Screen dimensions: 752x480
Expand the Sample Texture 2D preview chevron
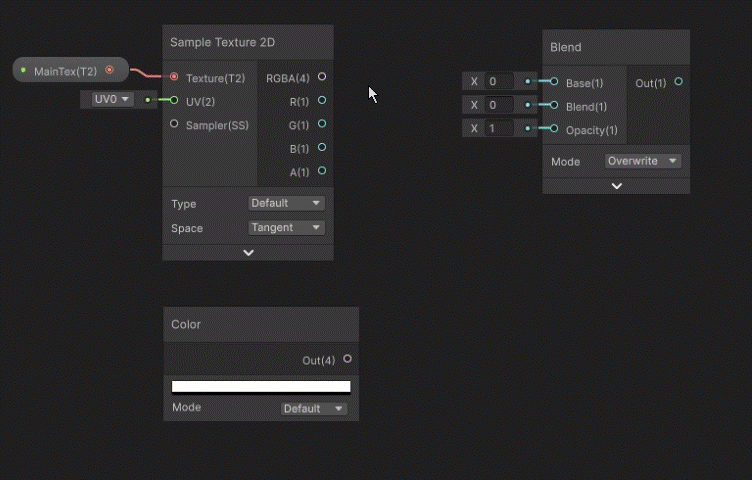click(248, 253)
